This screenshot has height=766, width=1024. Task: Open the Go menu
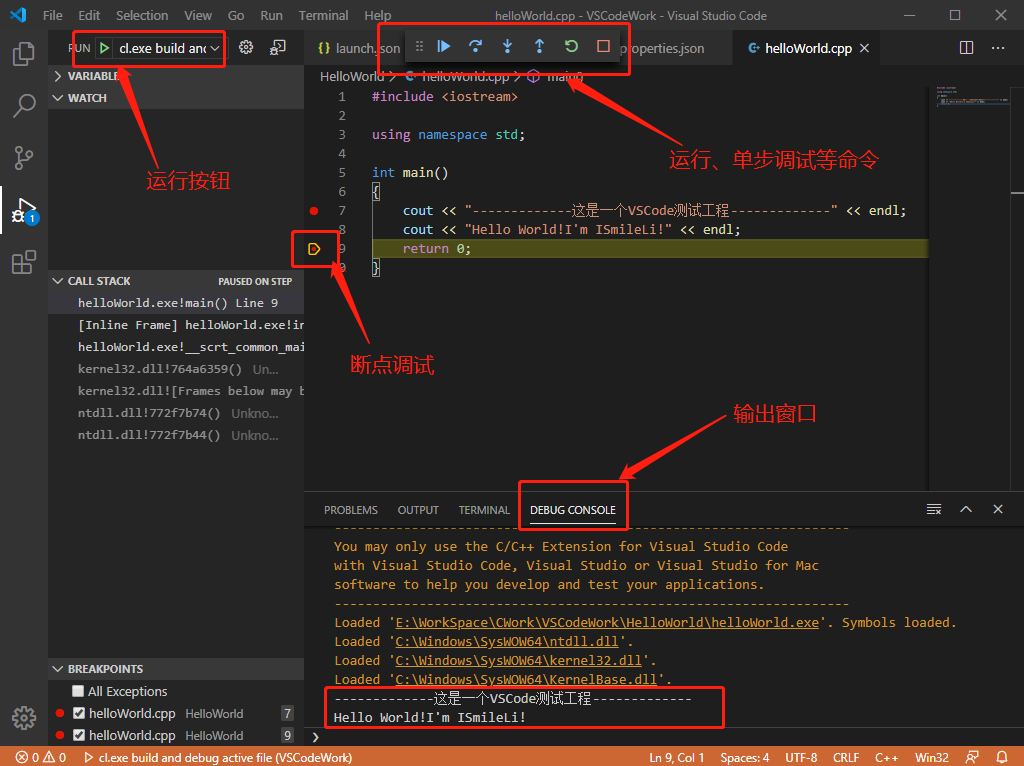click(236, 15)
